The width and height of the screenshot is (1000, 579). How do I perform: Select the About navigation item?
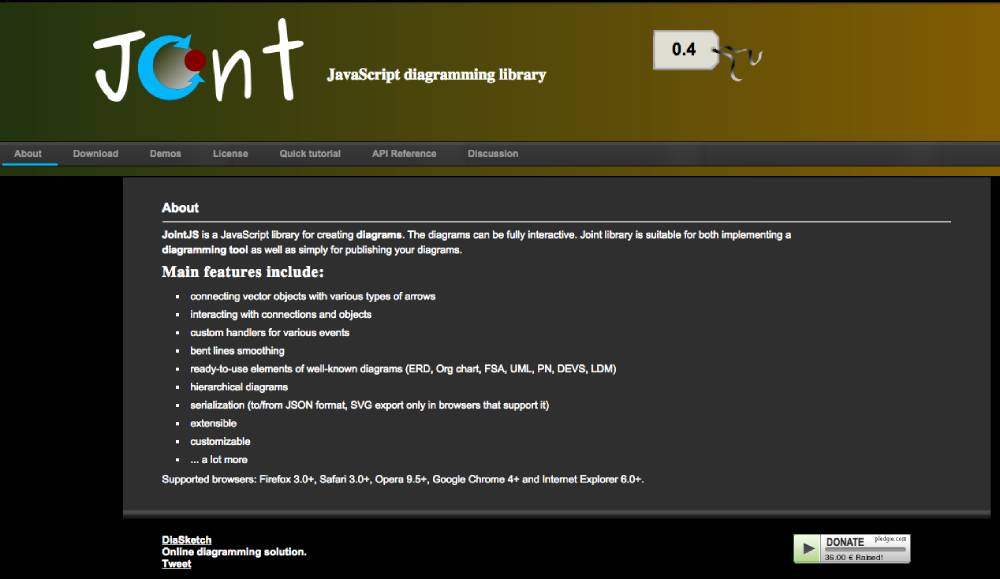pyautogui.click(x=28, y=153)
